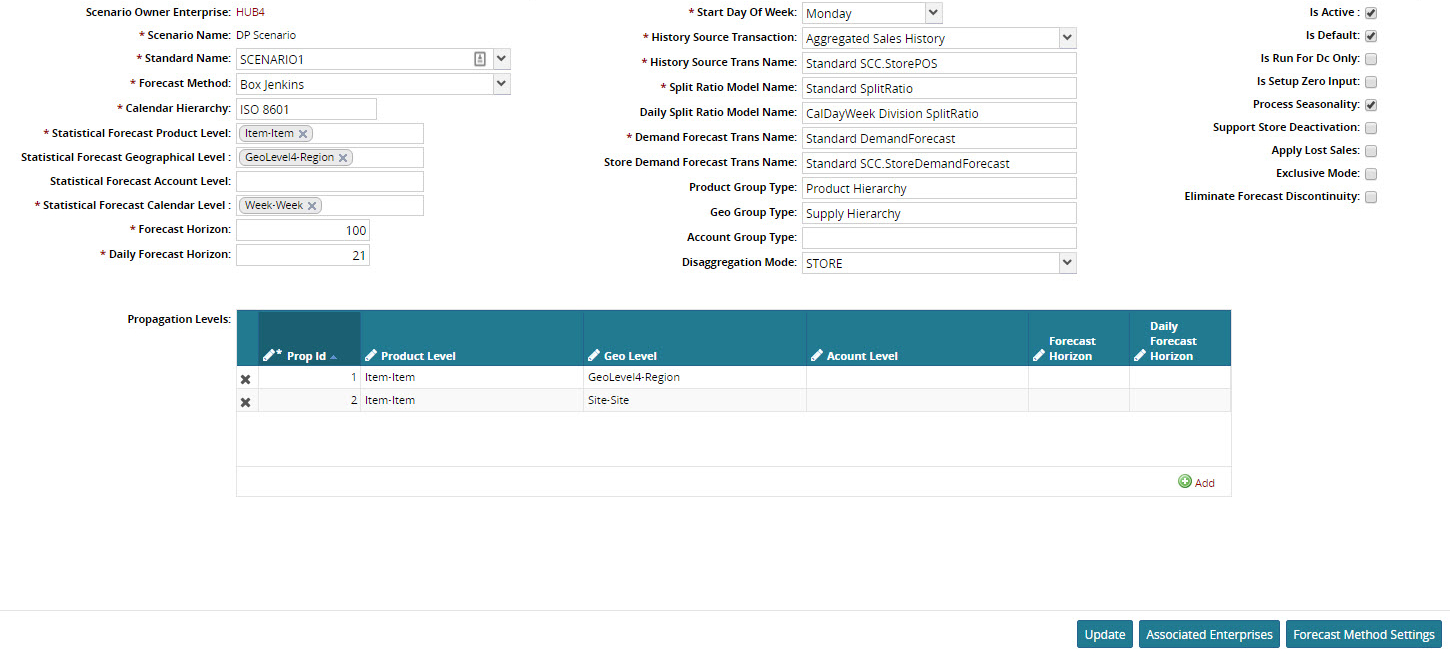Click the Geo Level column header
Viewport: 1450px width, 656px height.
pos(695,339)
